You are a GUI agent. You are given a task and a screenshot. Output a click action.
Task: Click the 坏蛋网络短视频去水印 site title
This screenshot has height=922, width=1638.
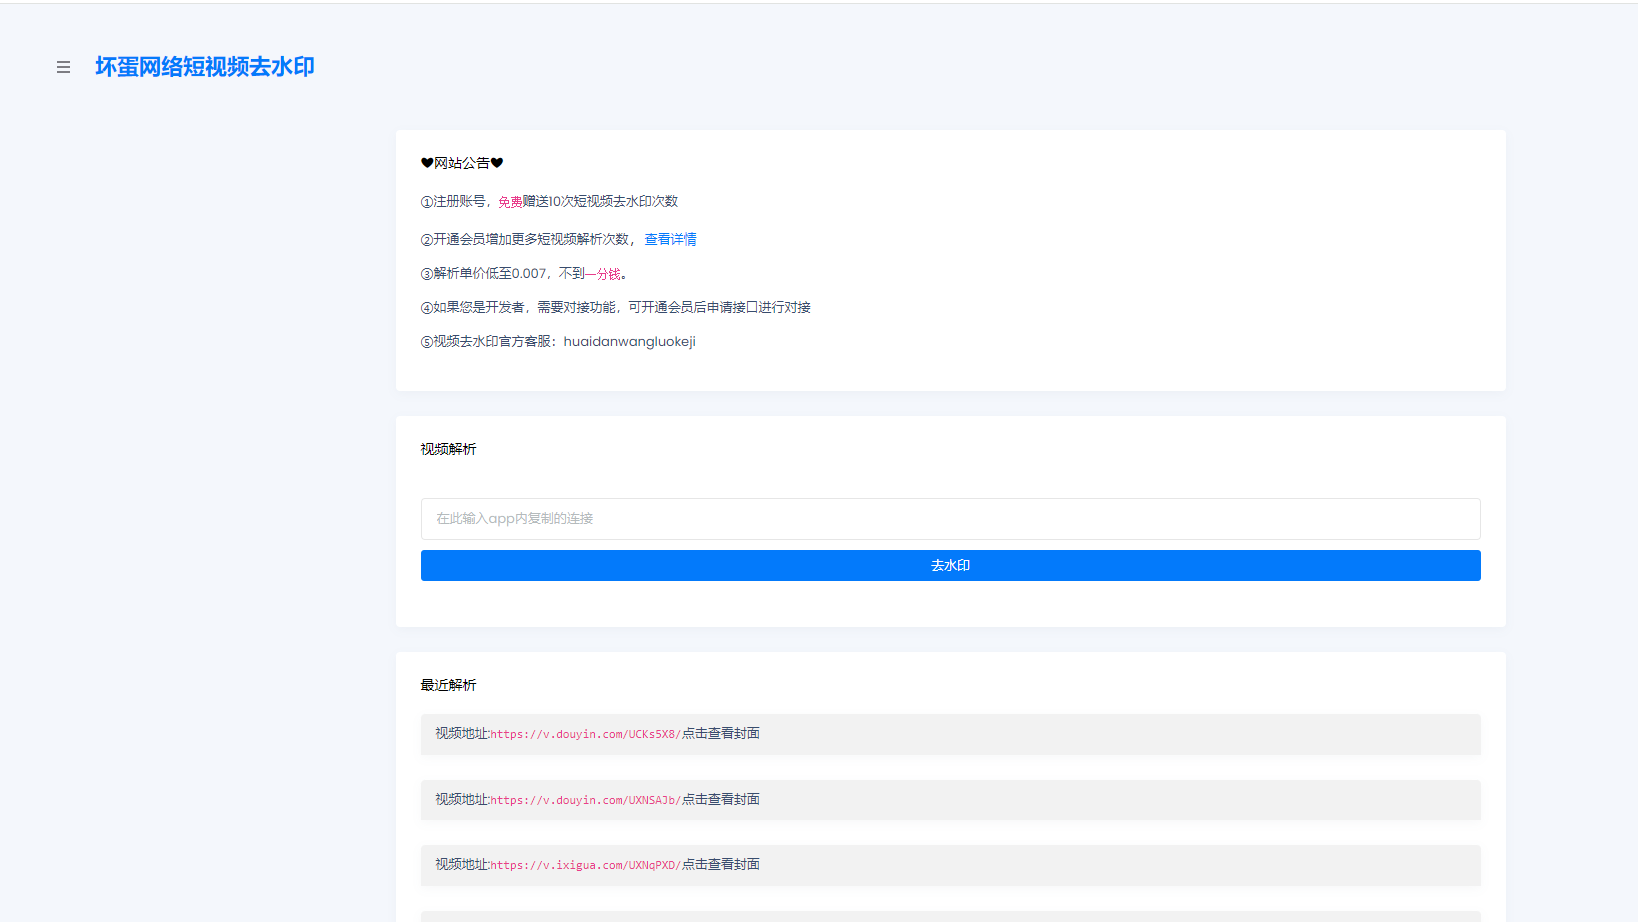coord(205,67)
